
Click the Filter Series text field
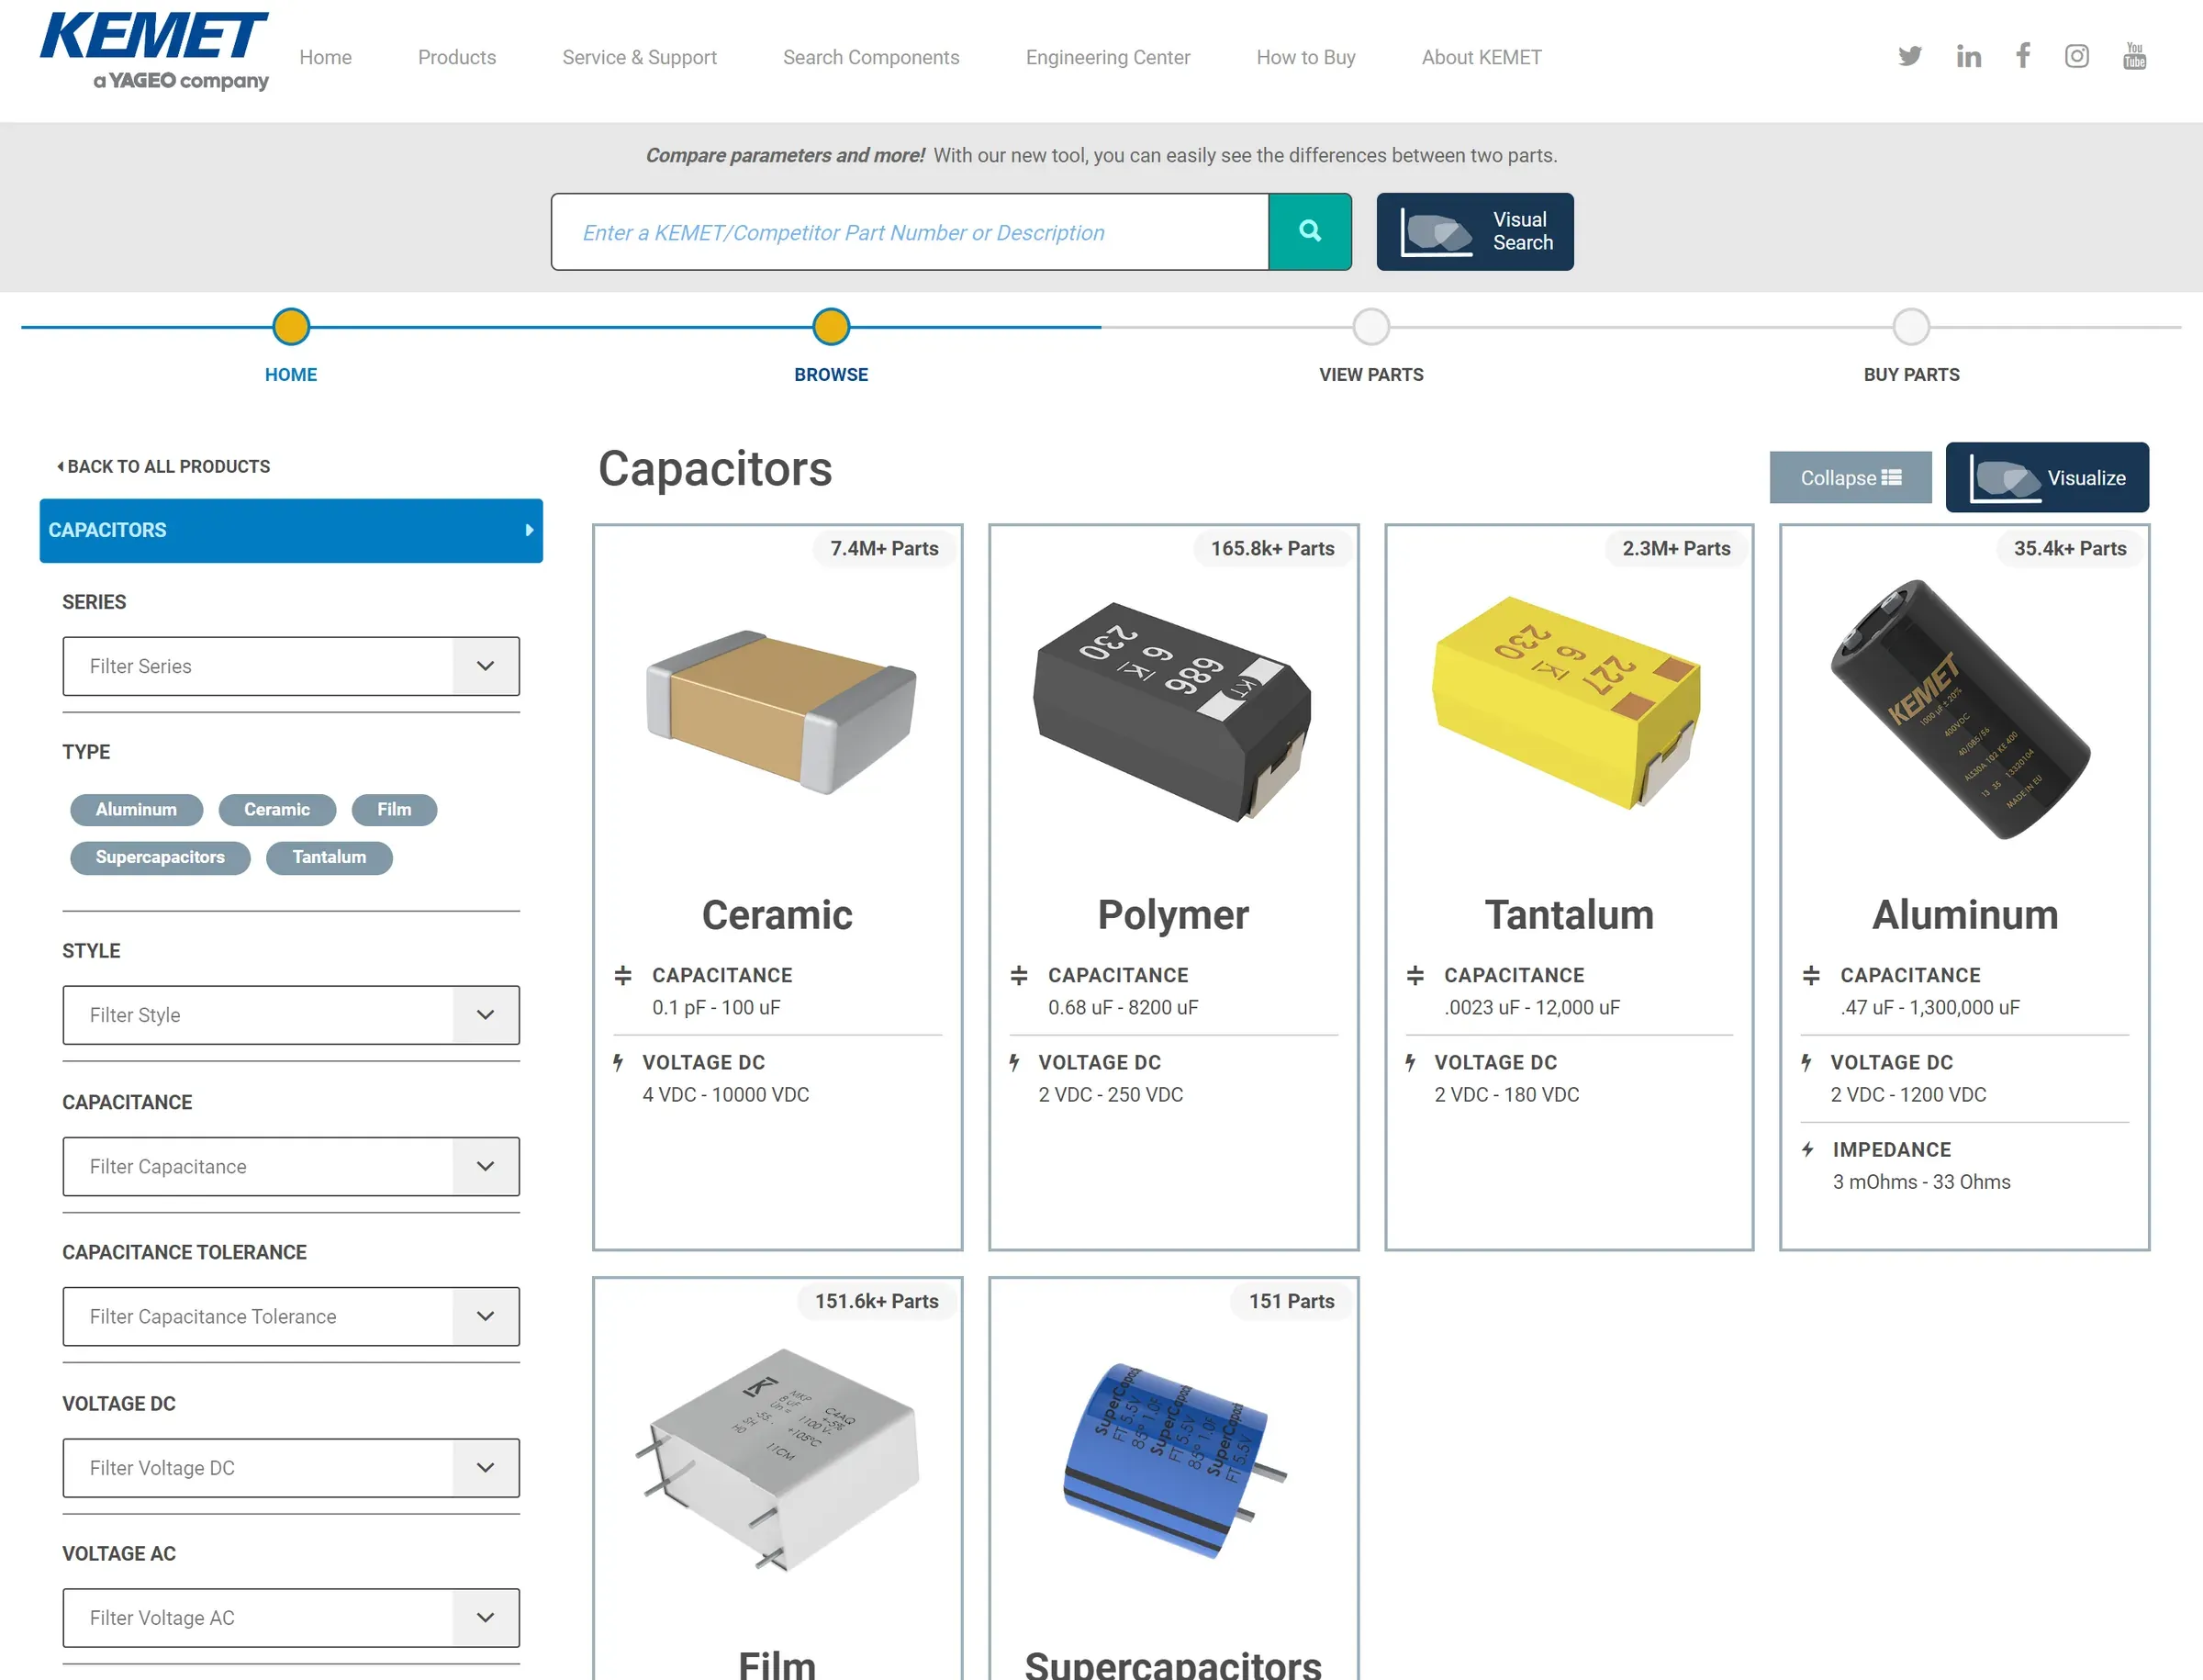click(x=258, y=666)
